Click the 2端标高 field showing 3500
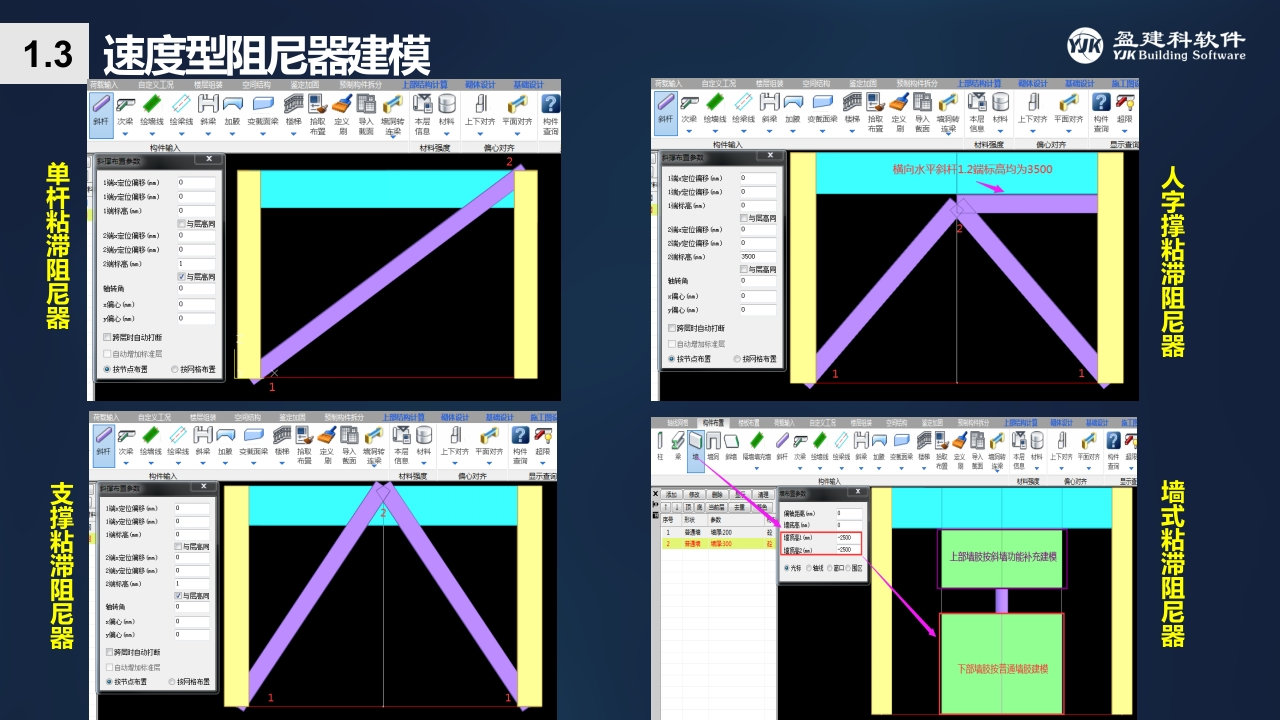Screen dimensions: 1280x720 click(x=757, y=256)
